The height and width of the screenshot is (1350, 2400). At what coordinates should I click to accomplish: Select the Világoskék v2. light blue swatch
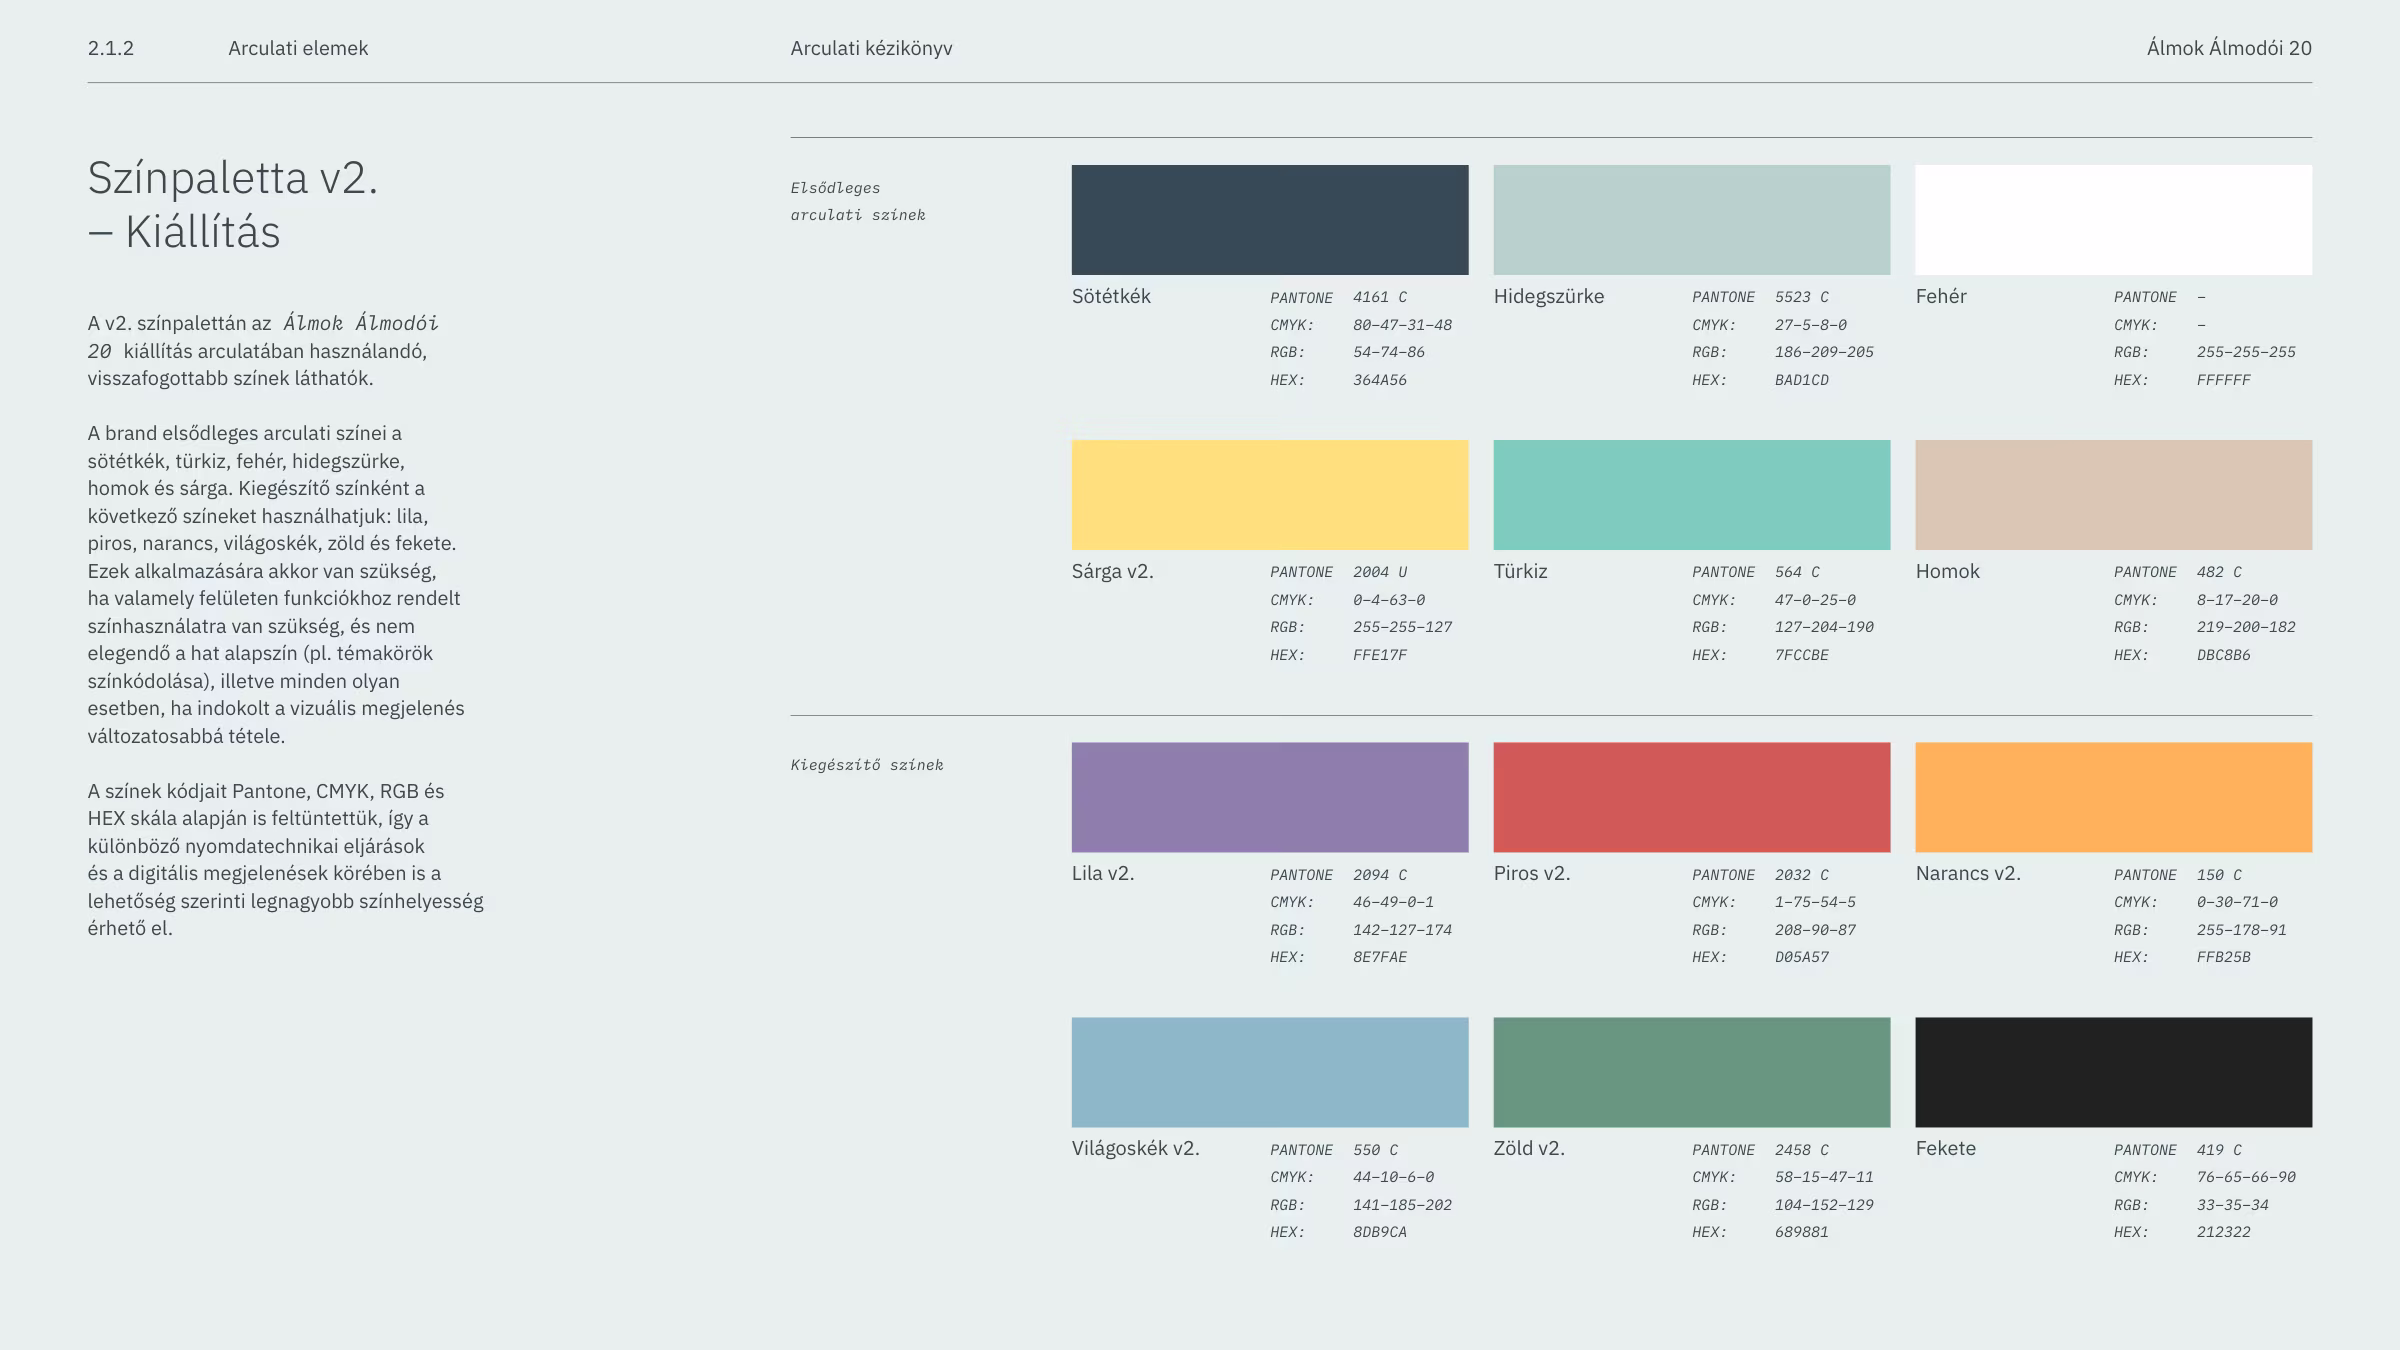click(1270, 1072)
